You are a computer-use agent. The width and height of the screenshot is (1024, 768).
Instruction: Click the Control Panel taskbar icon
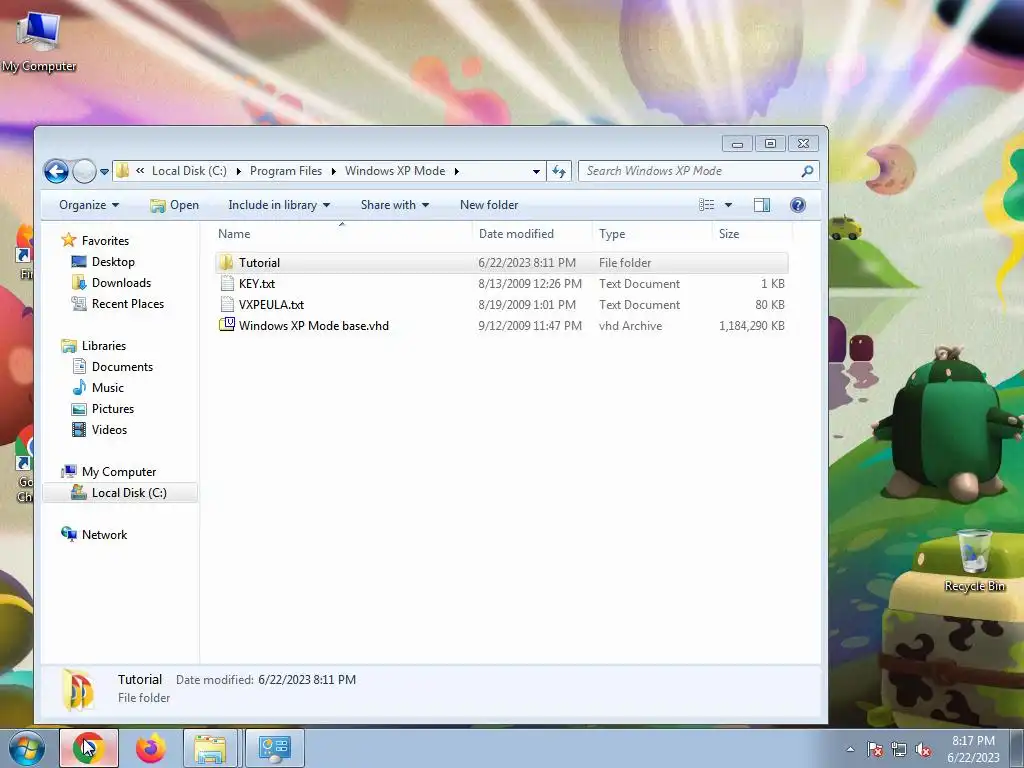275,748
